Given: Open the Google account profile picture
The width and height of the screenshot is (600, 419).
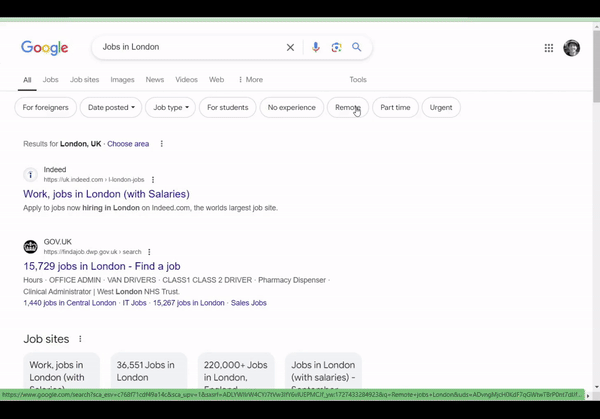Looking at the screenshot, I should coord(572,48).
